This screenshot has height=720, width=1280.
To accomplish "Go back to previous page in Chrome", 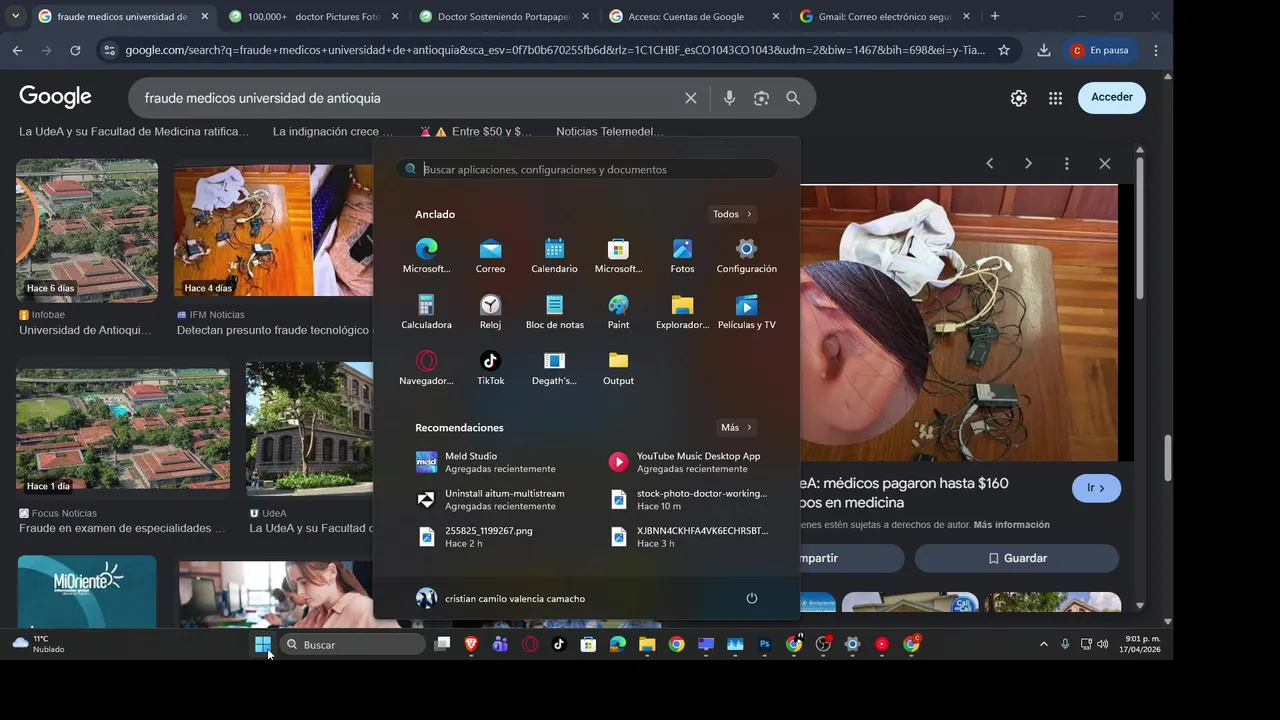I will (17, 50).
